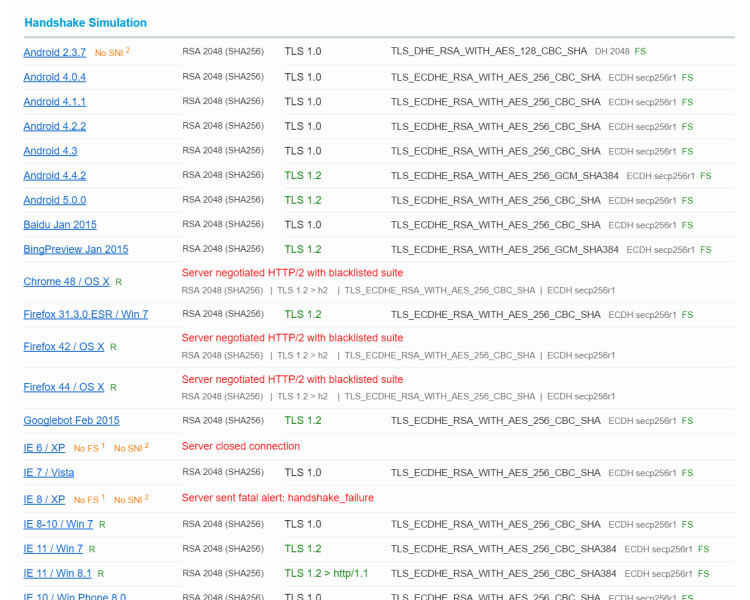Click the CBC_SHA384 cipher in IE 11 / Win 7 row
The image size is (750, 600).
(504, 549)
